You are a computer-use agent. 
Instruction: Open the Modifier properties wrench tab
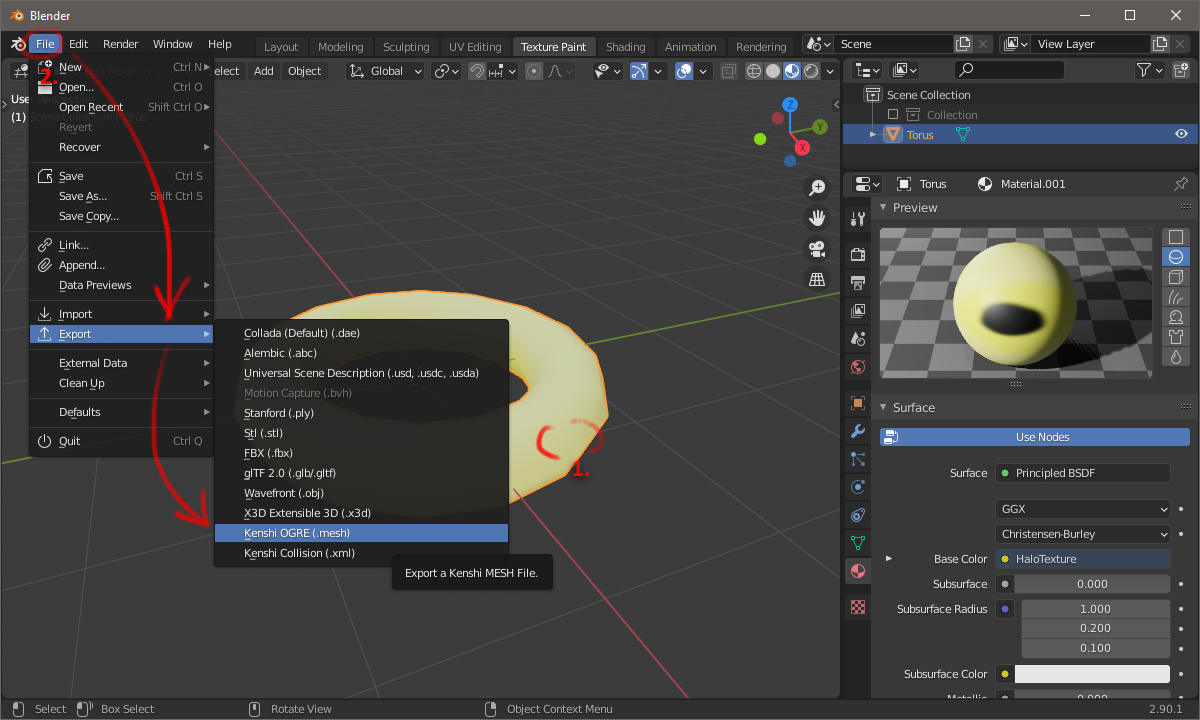click(x=857, y=431)
